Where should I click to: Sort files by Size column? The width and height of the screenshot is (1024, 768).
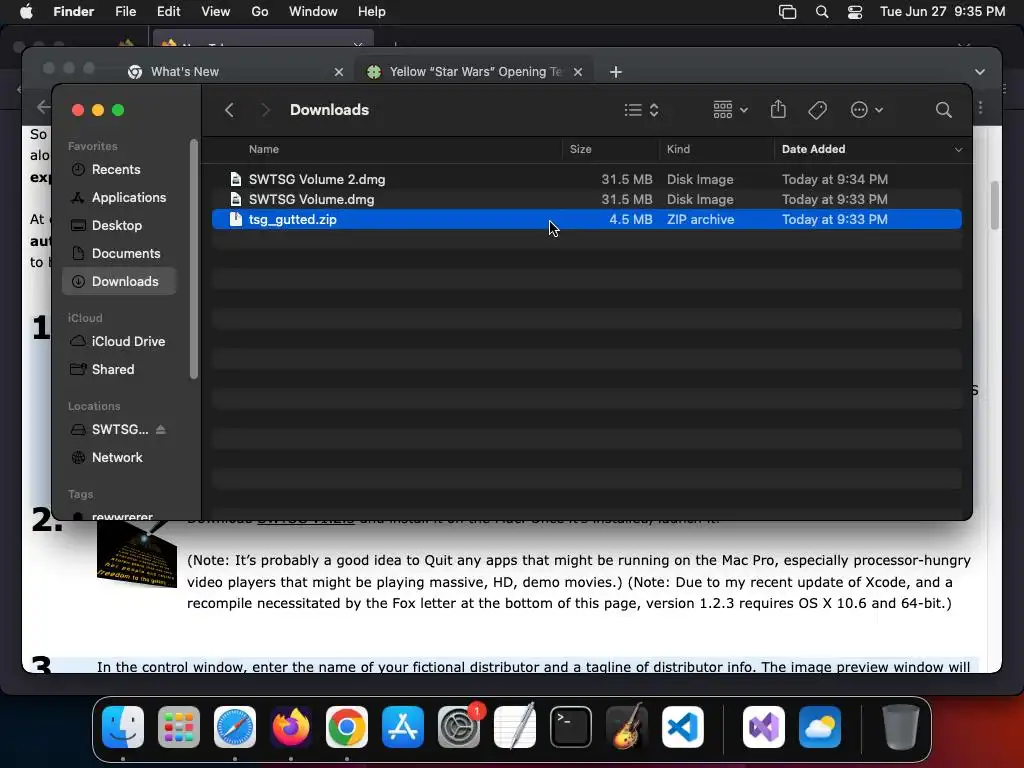(x=581, y=149)
